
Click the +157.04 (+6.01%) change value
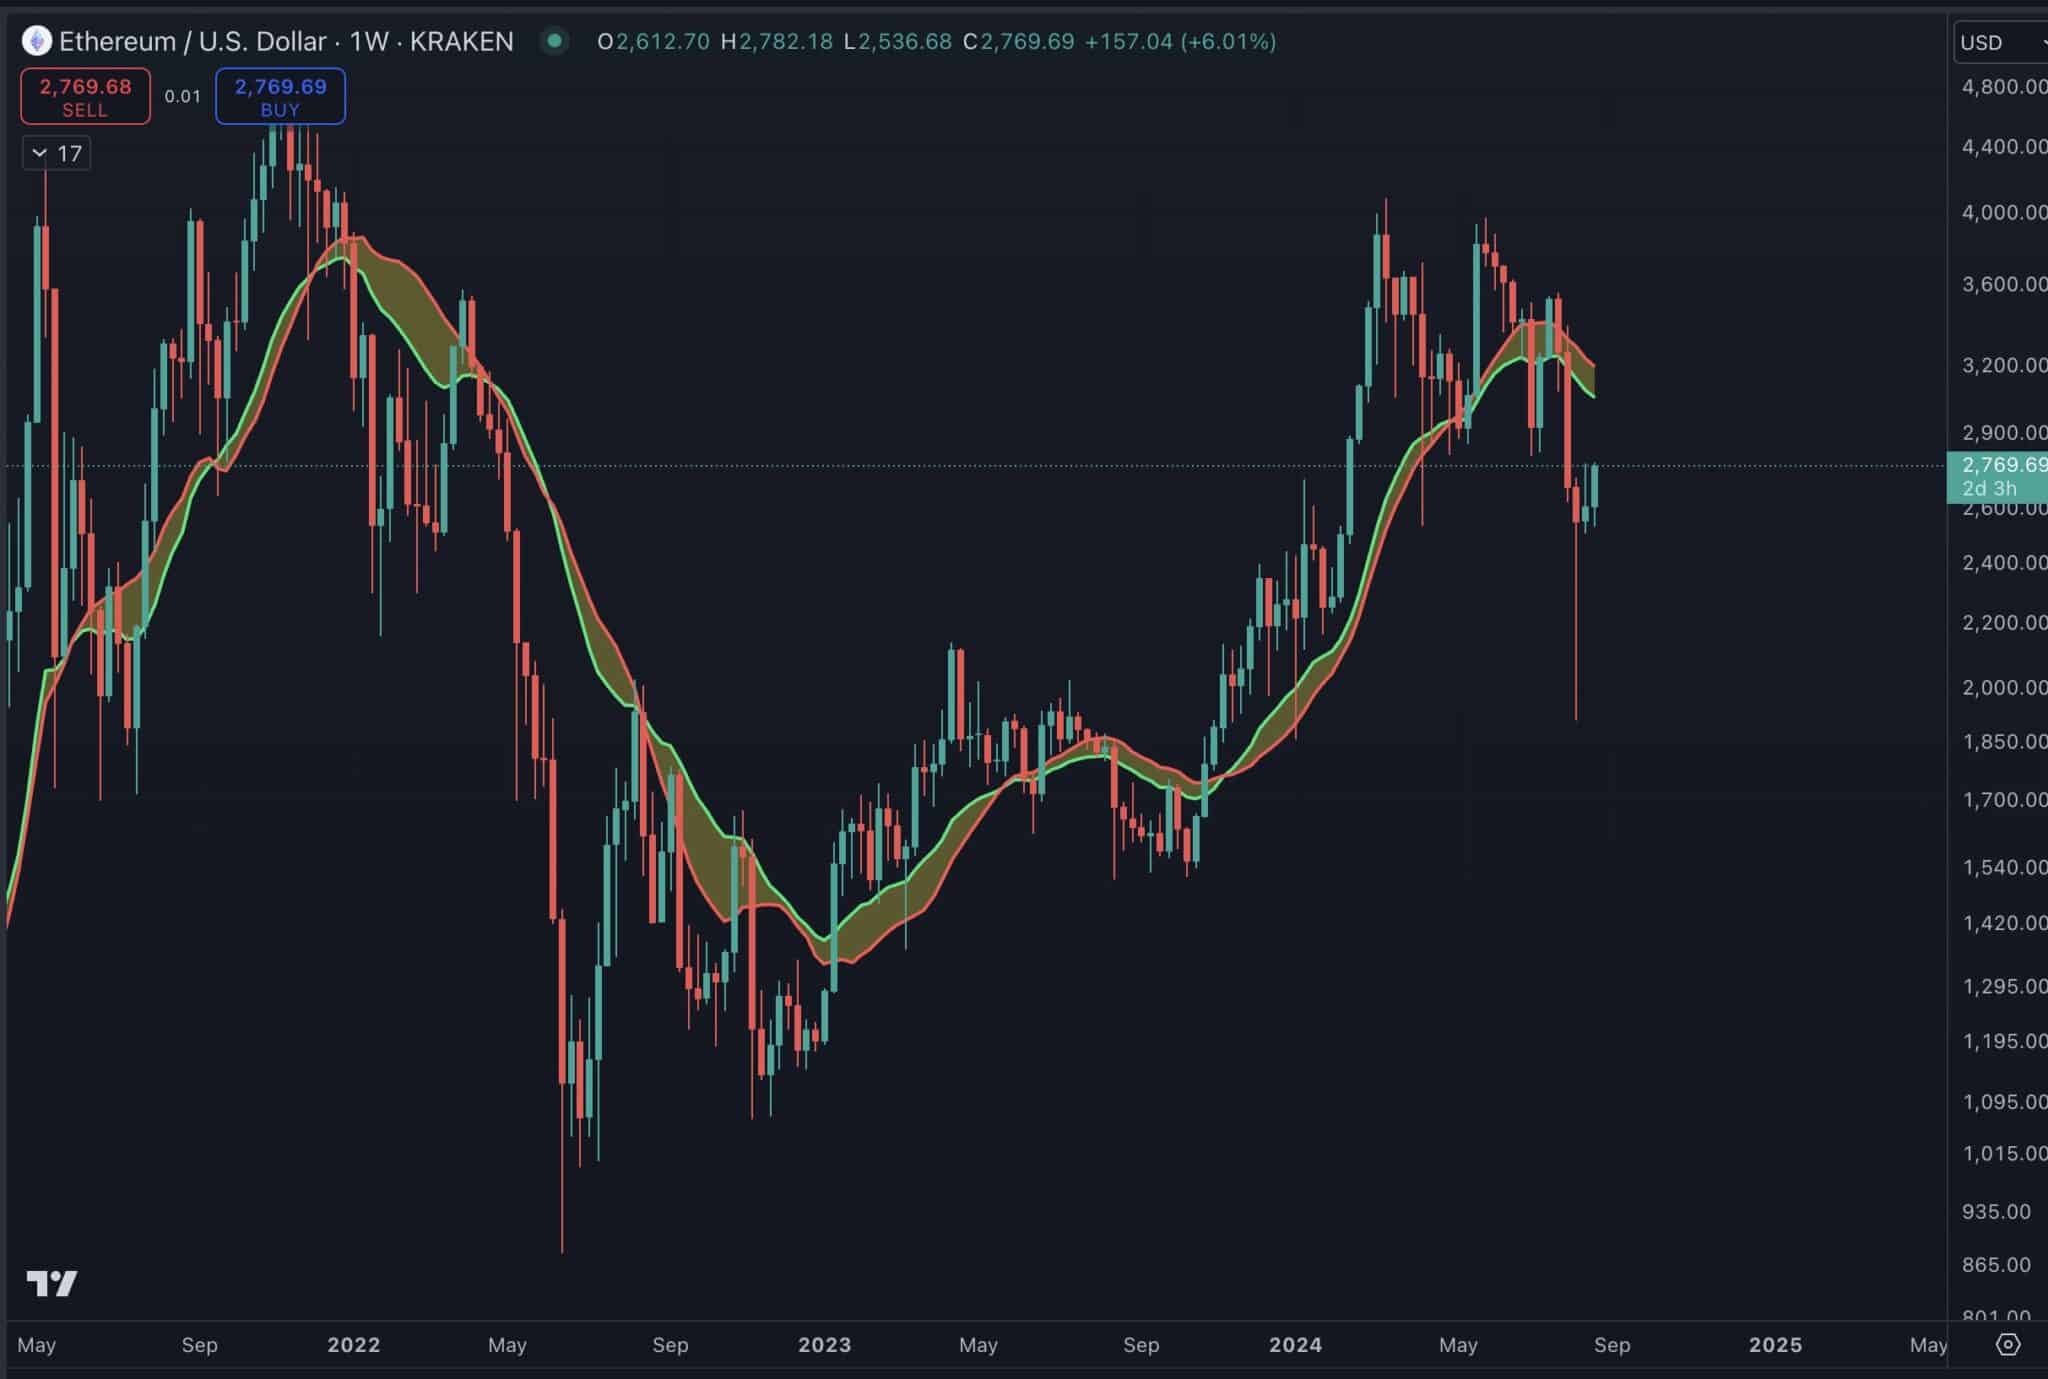point(1180,41)
